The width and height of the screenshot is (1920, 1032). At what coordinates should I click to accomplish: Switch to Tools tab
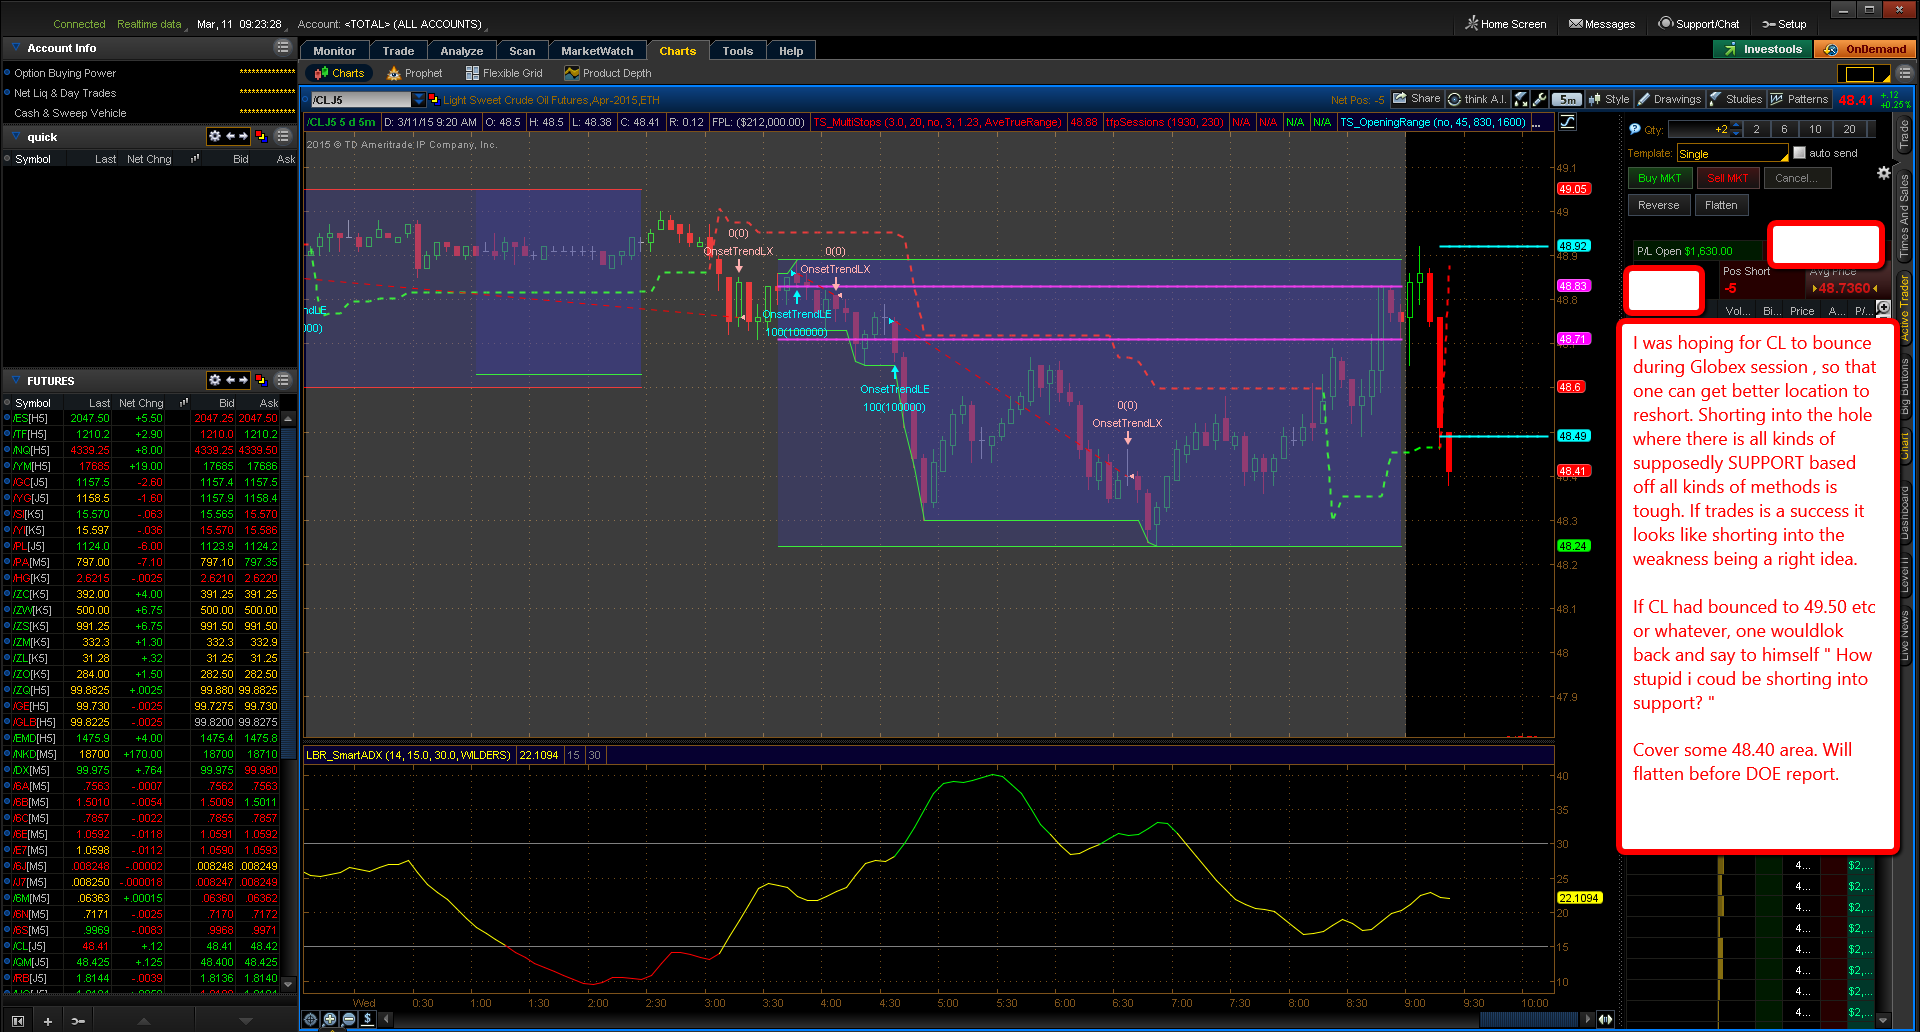coord(738,51)
